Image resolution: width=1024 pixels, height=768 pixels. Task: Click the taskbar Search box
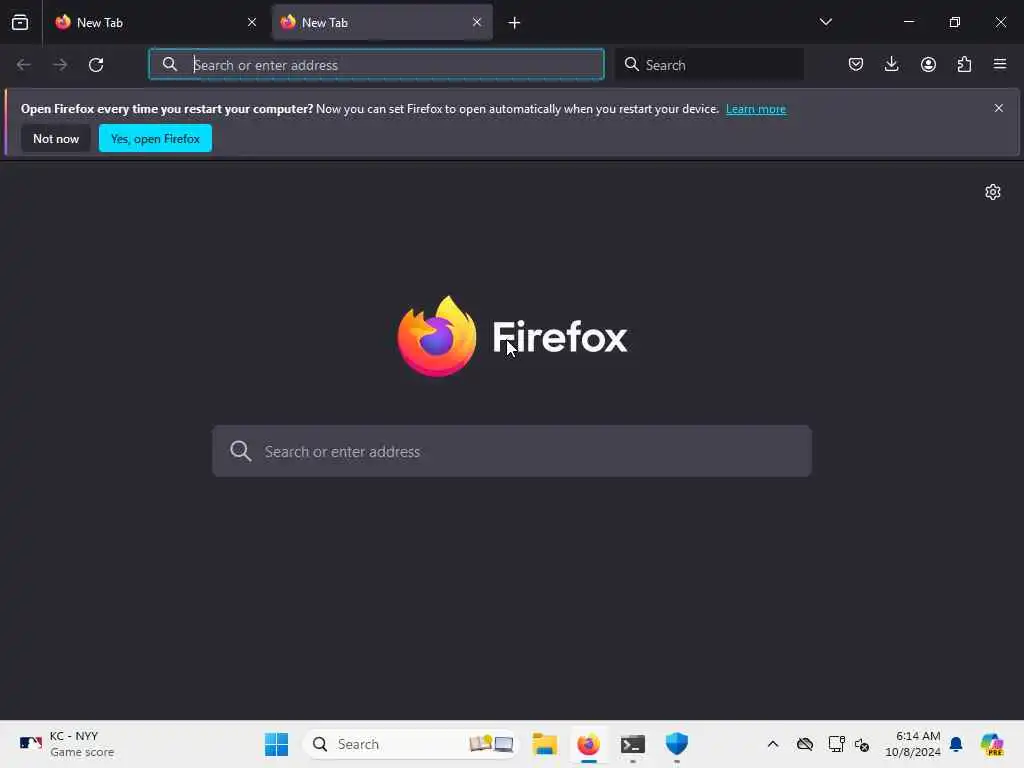tap(410, 744)
